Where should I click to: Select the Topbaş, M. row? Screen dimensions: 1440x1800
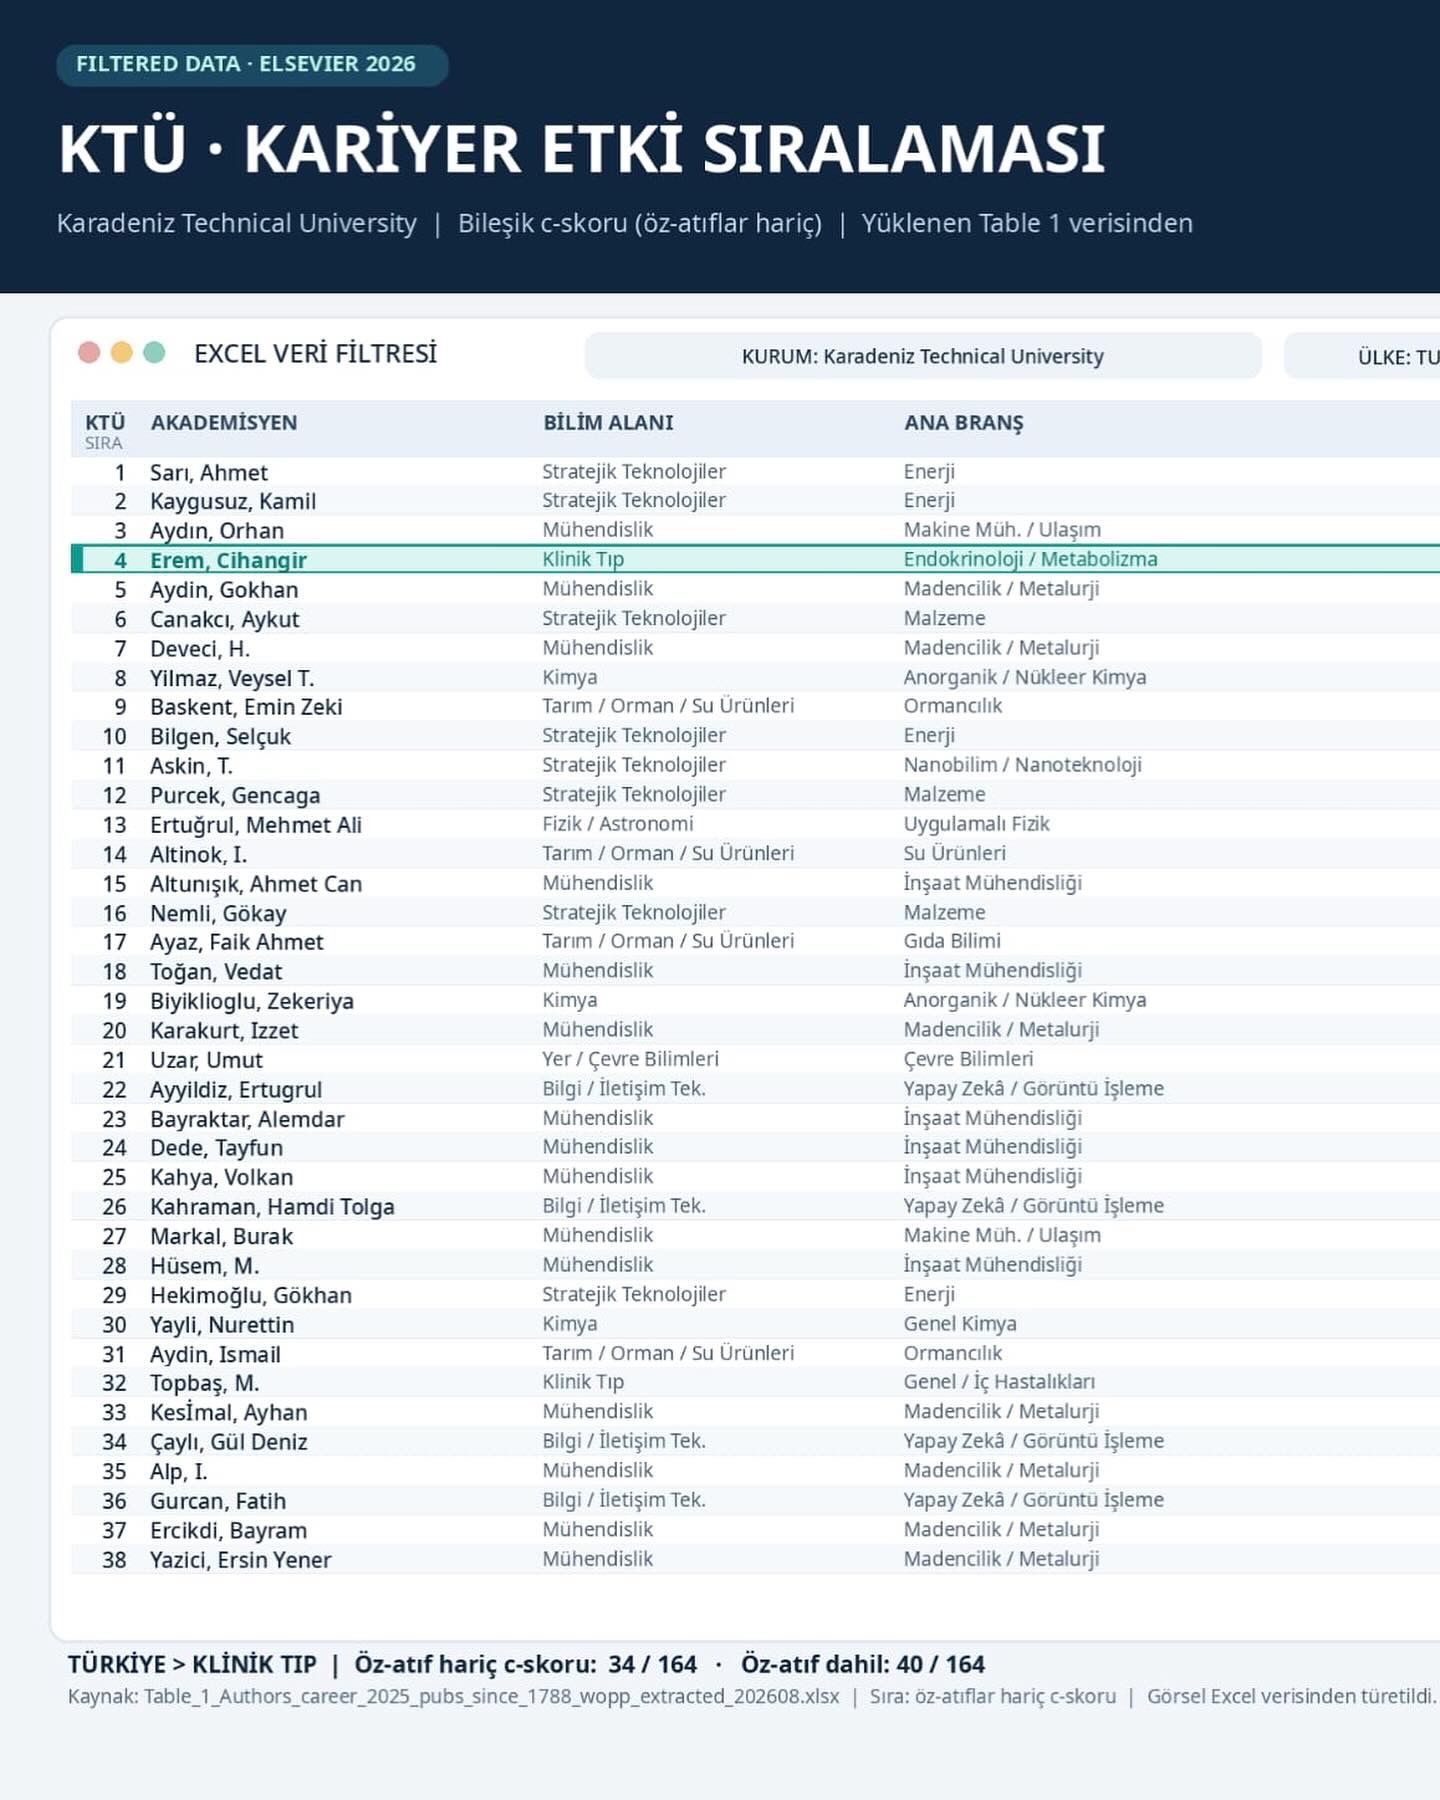pos(755,1383)
